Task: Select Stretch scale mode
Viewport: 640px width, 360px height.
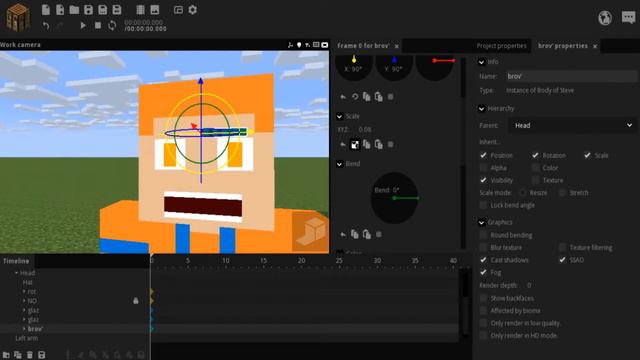Action: point(562,192)
